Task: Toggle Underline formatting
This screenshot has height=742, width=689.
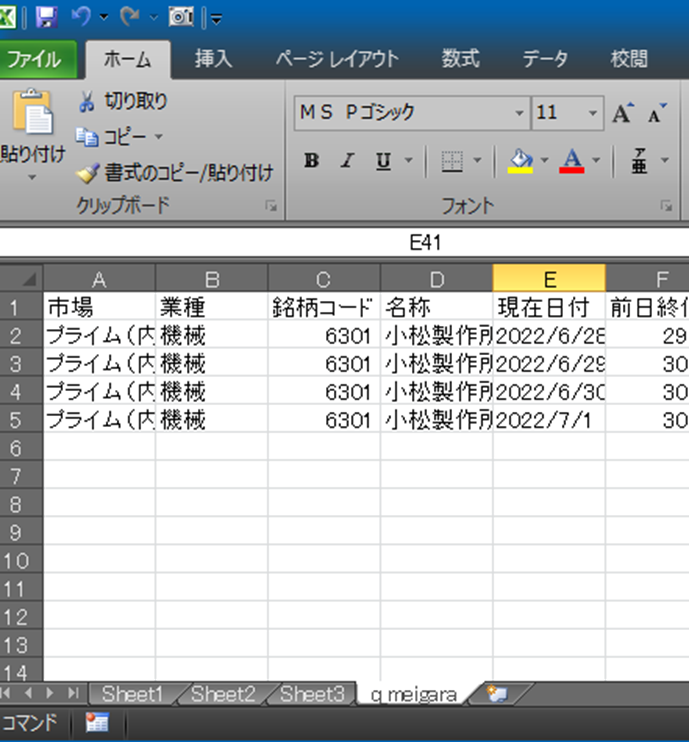Action: [x=383, y=161]
